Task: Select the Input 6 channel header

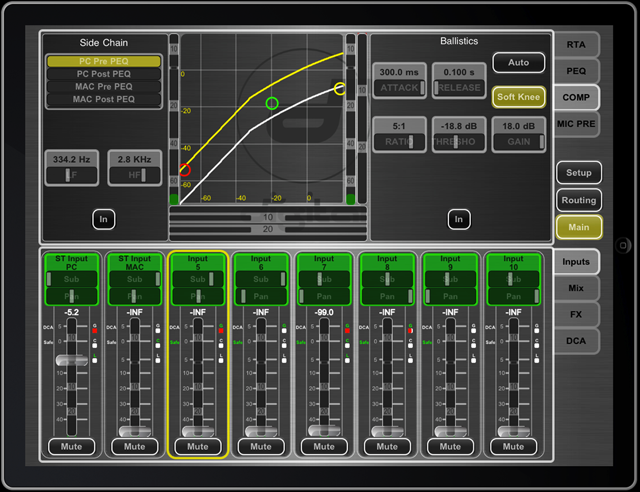Action: click(261, 263)
